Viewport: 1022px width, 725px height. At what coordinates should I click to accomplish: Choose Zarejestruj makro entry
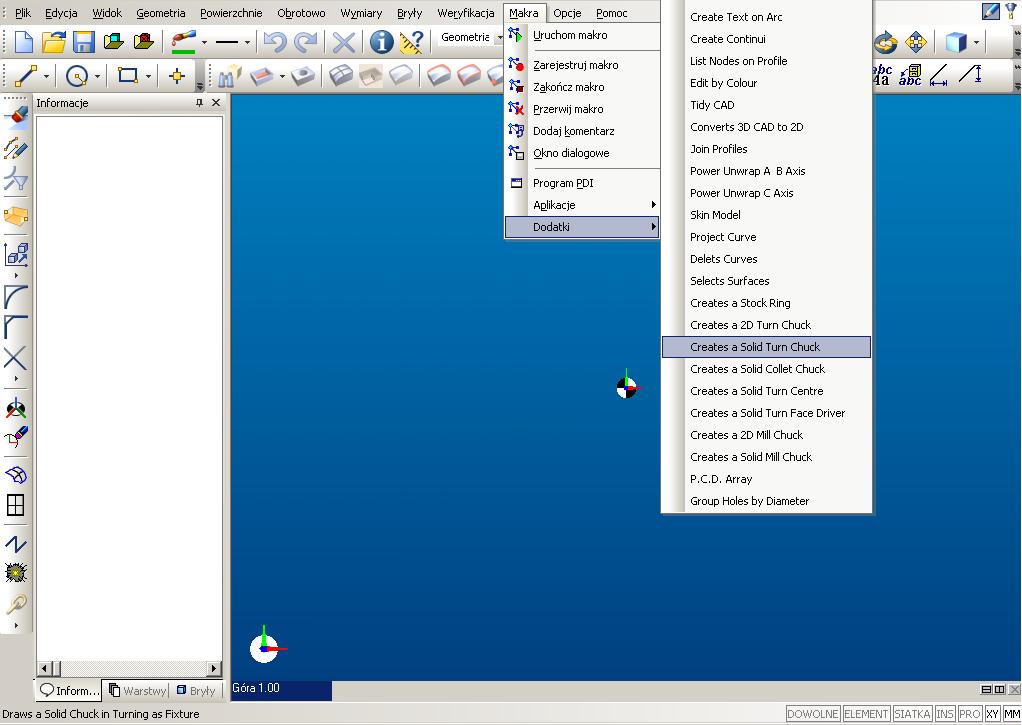point(583,65)
